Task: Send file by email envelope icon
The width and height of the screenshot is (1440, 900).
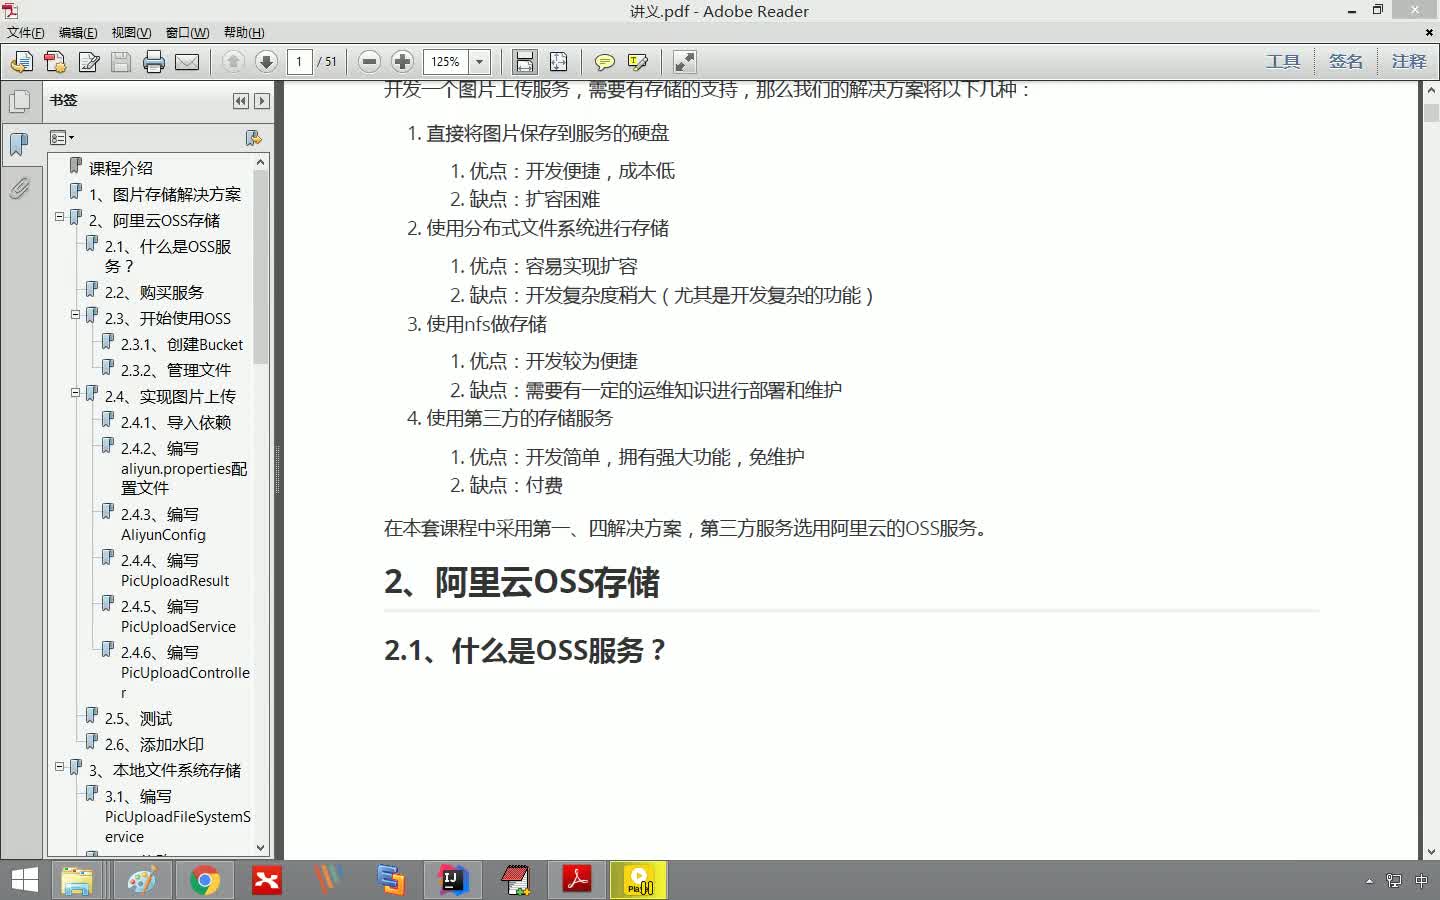Action: point(187,62)
